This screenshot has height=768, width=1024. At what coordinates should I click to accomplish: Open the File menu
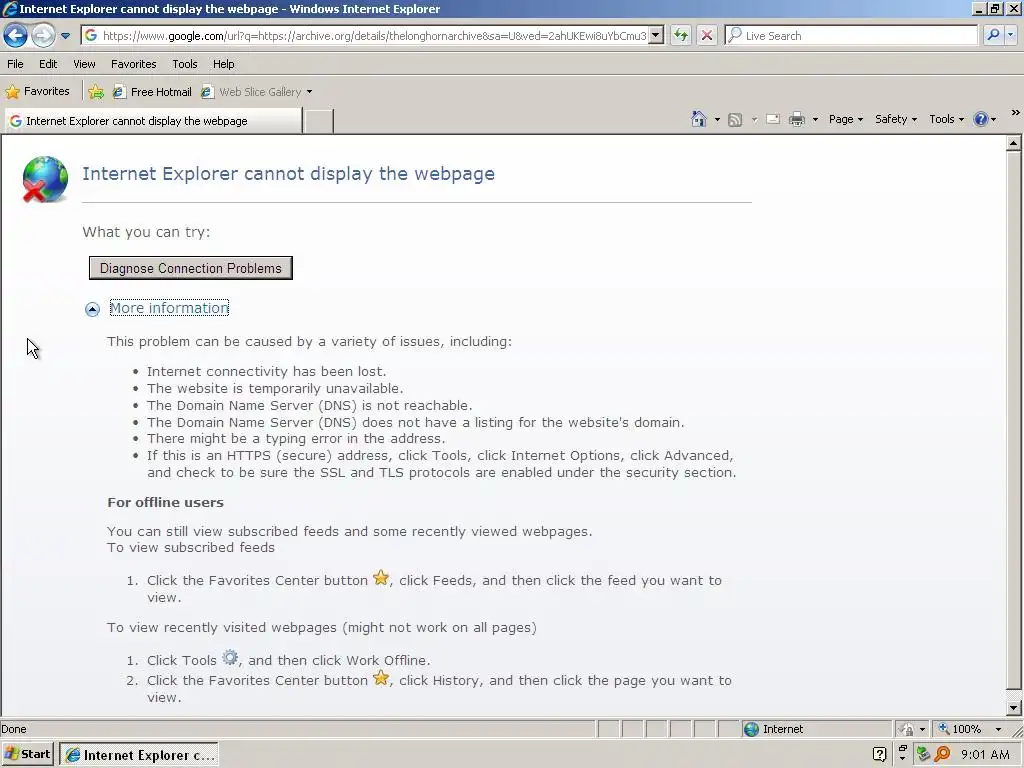coord(15,64)
